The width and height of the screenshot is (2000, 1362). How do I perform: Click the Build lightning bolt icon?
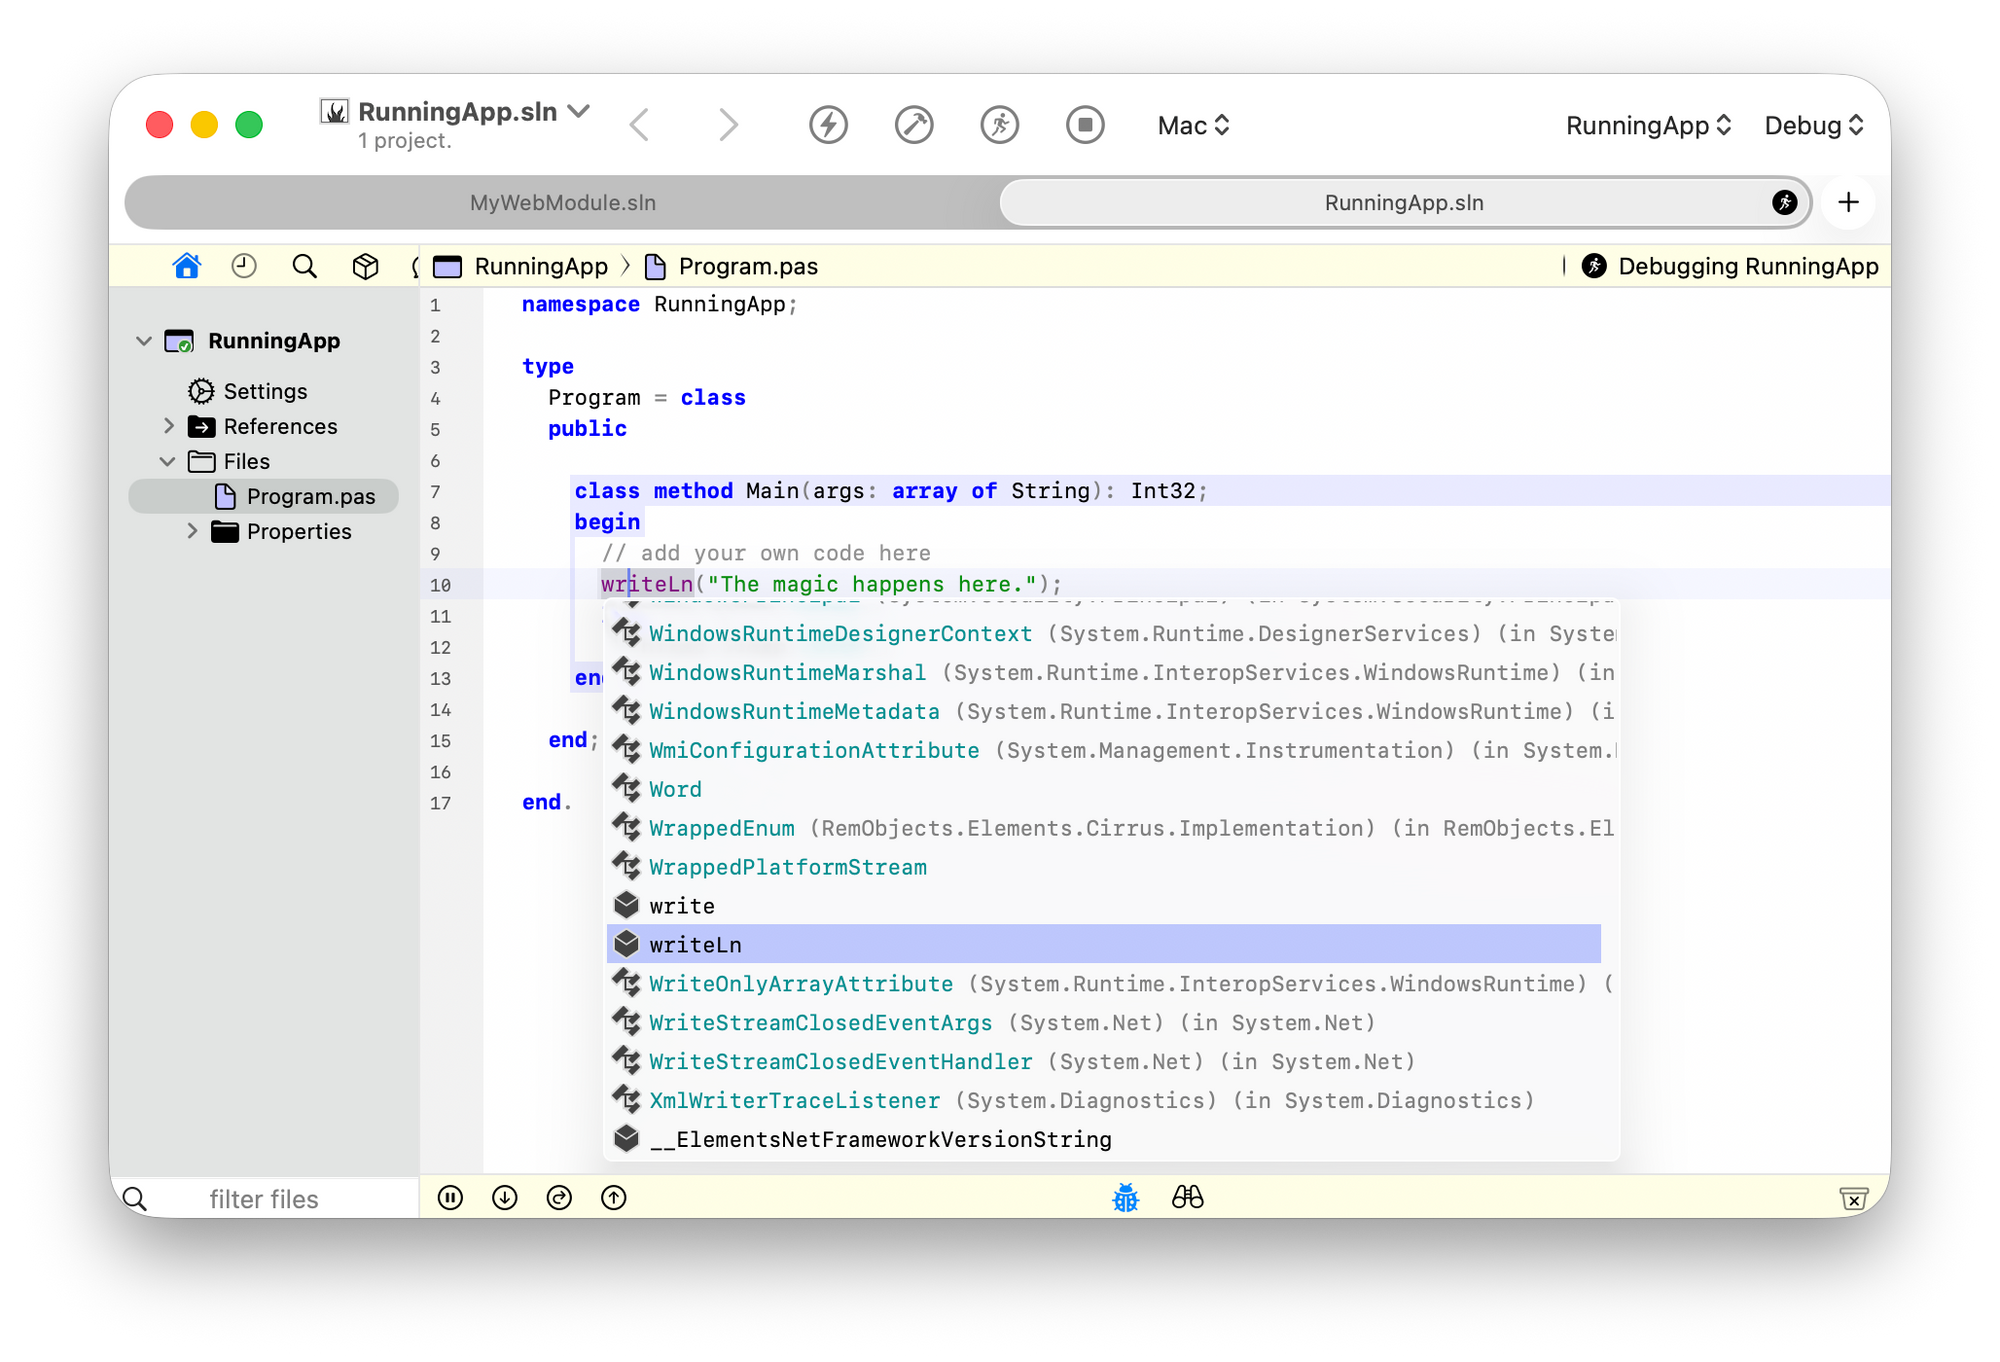click(x=828, y=125)
